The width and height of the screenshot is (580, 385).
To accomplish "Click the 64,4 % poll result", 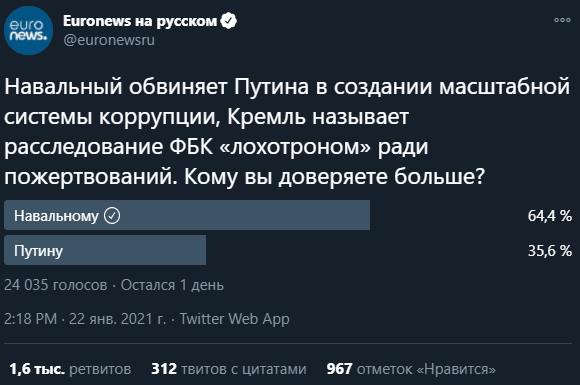I will [x=550, y=216].
